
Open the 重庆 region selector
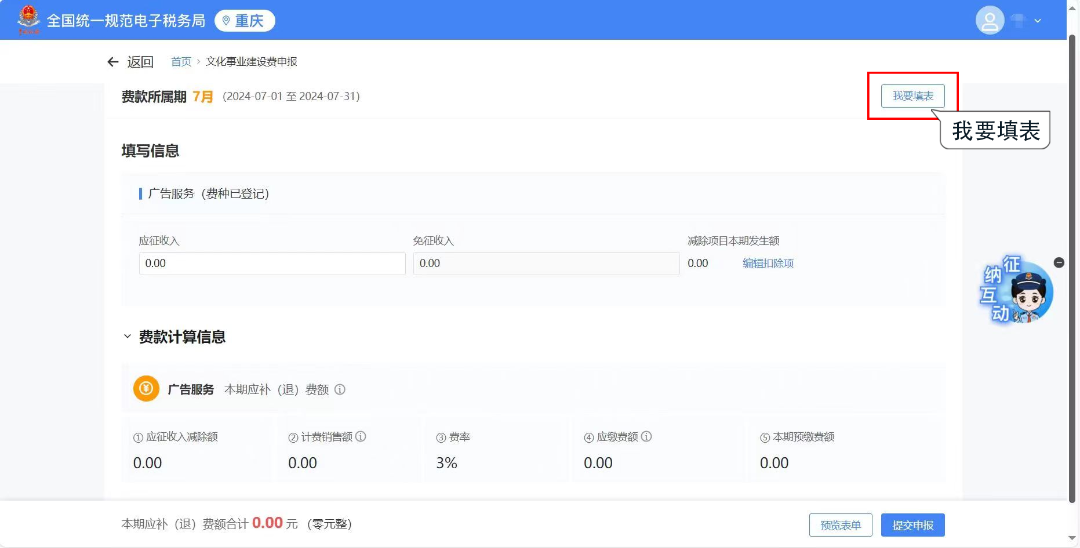tap(245, 20)
